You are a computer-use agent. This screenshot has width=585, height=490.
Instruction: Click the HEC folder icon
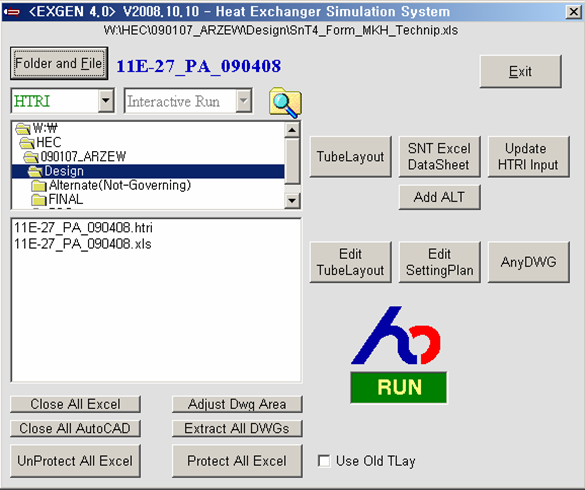[27, 142]
